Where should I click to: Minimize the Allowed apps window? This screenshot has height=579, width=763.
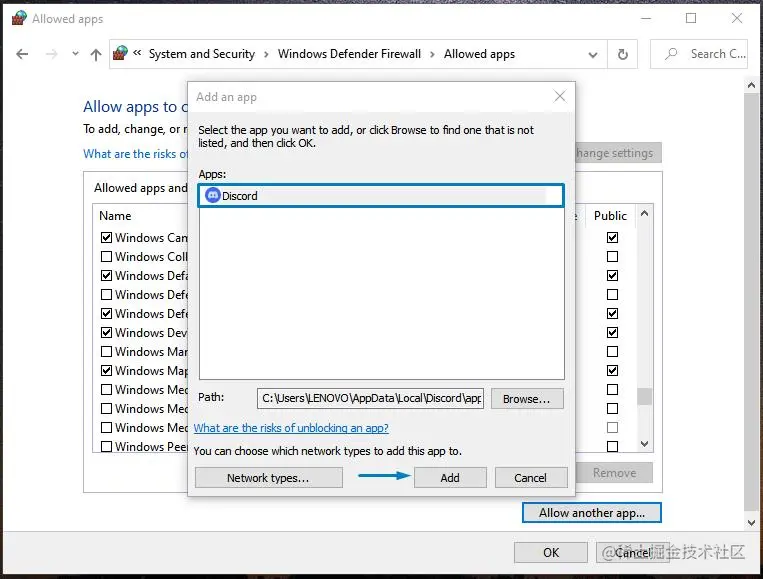pyautogui.click(x=646, y=18)
